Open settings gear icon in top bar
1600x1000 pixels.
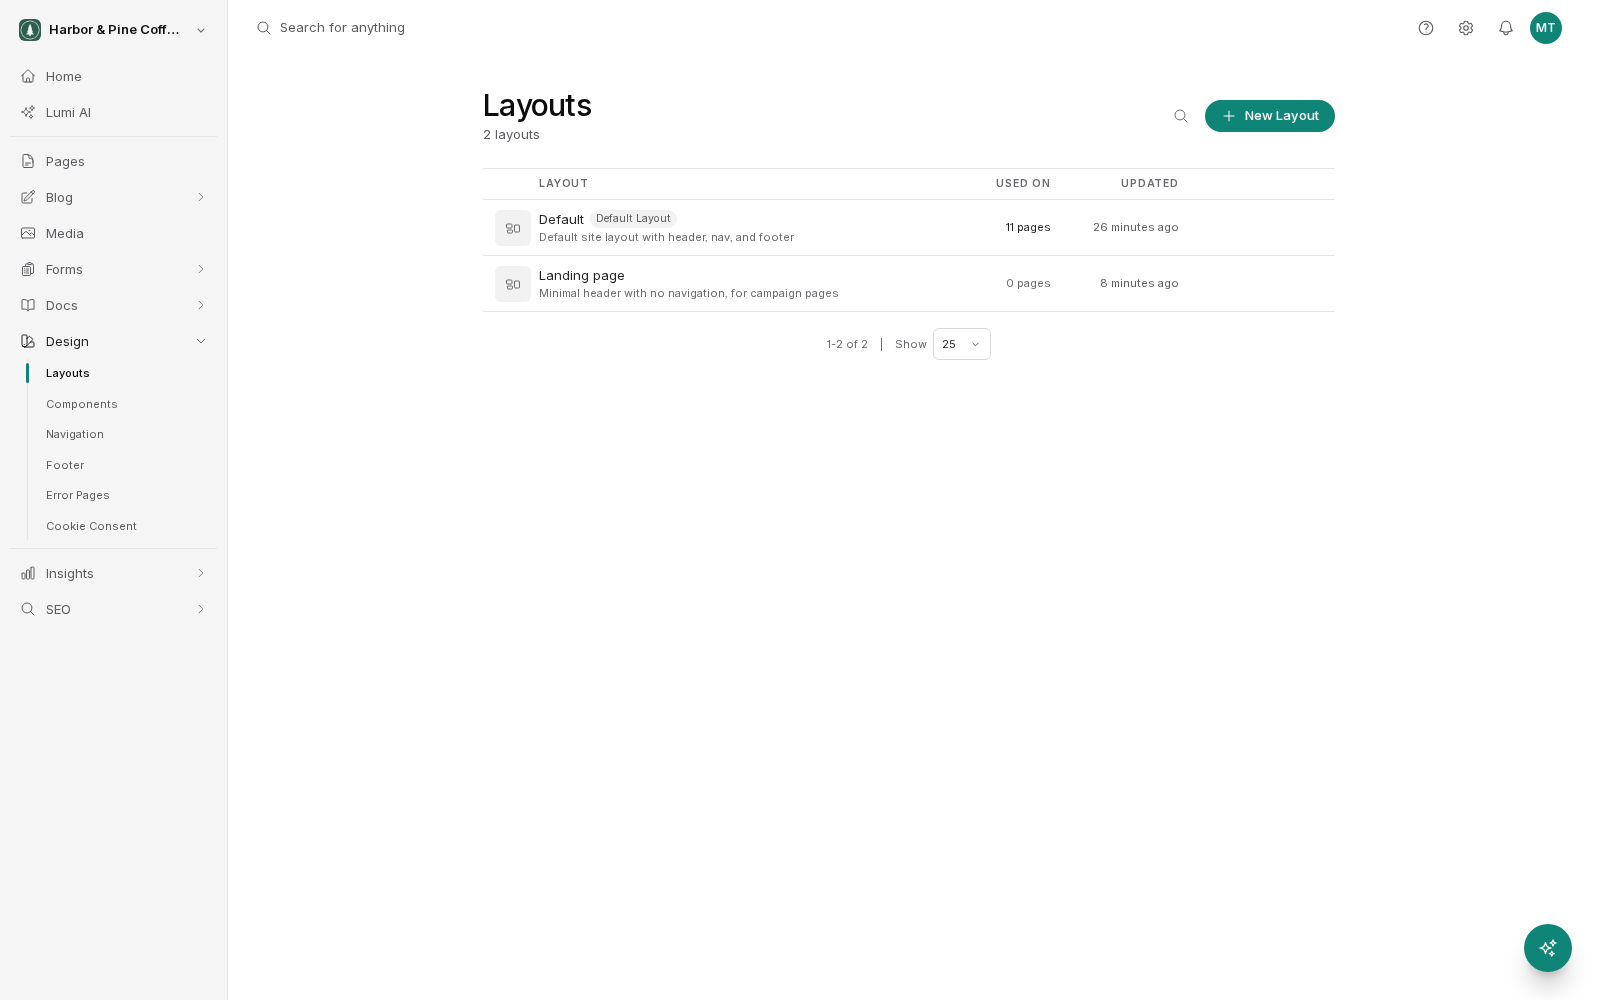click(1466, 28)
